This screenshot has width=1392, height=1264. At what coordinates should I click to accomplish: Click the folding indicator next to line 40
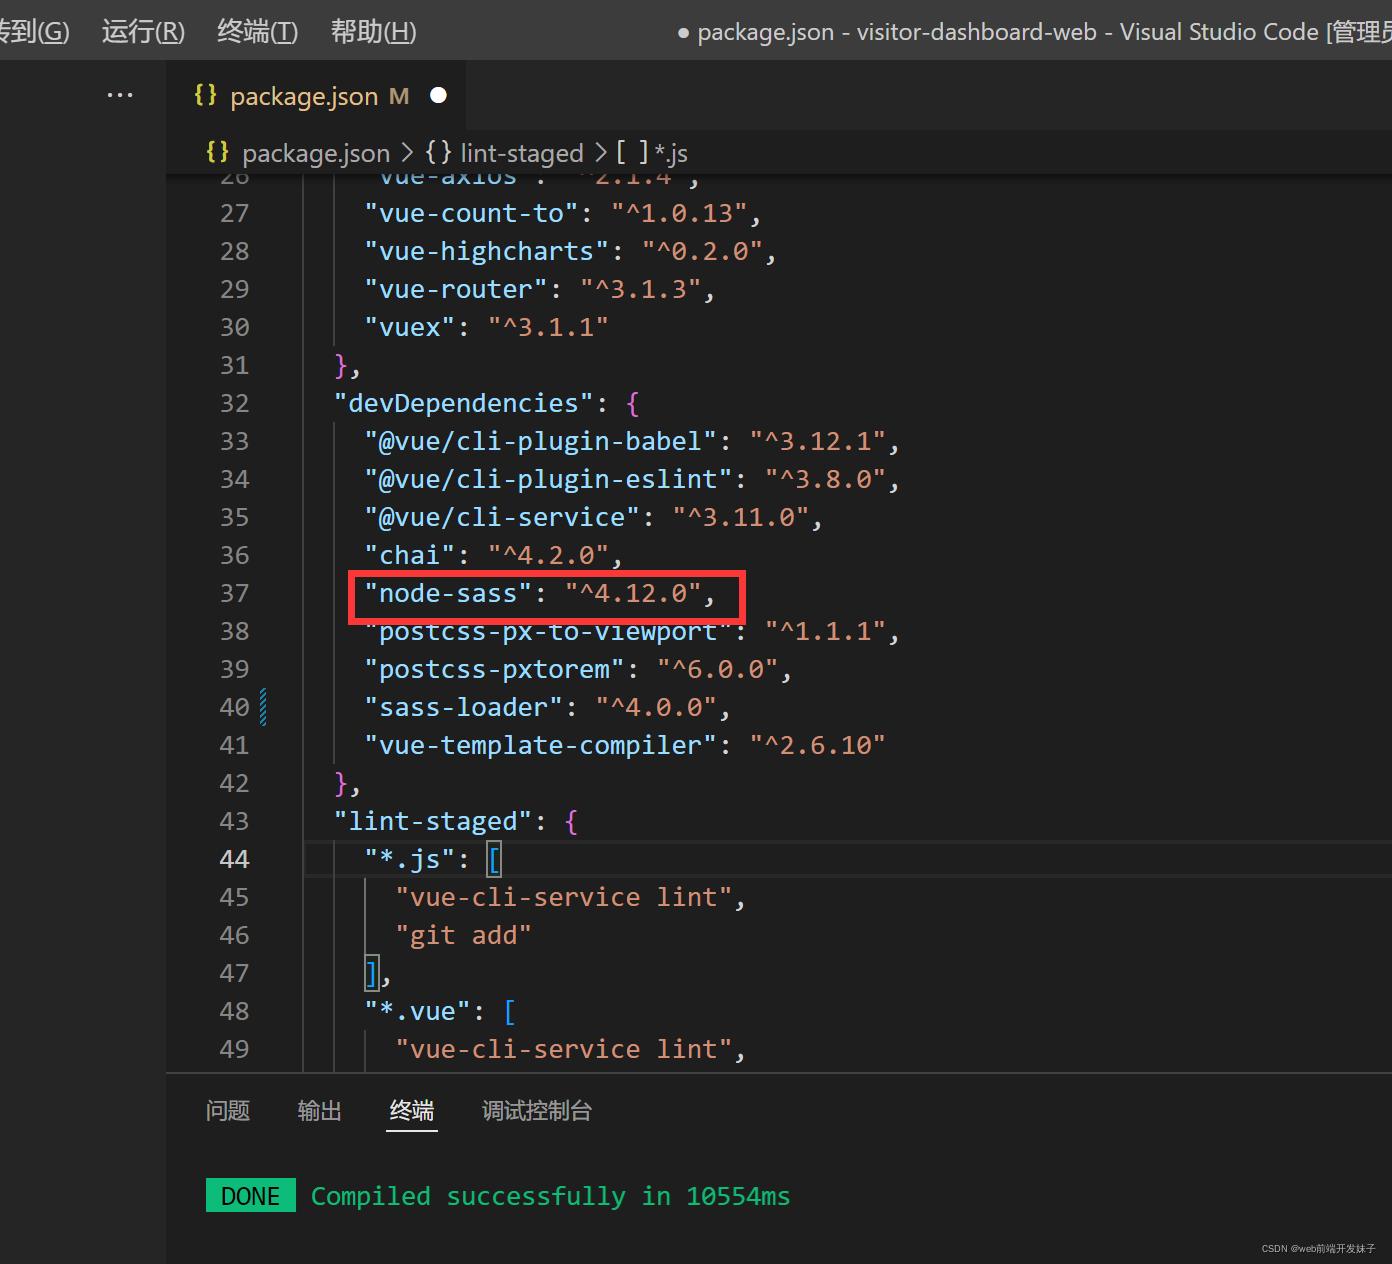(x=262, y=707)
